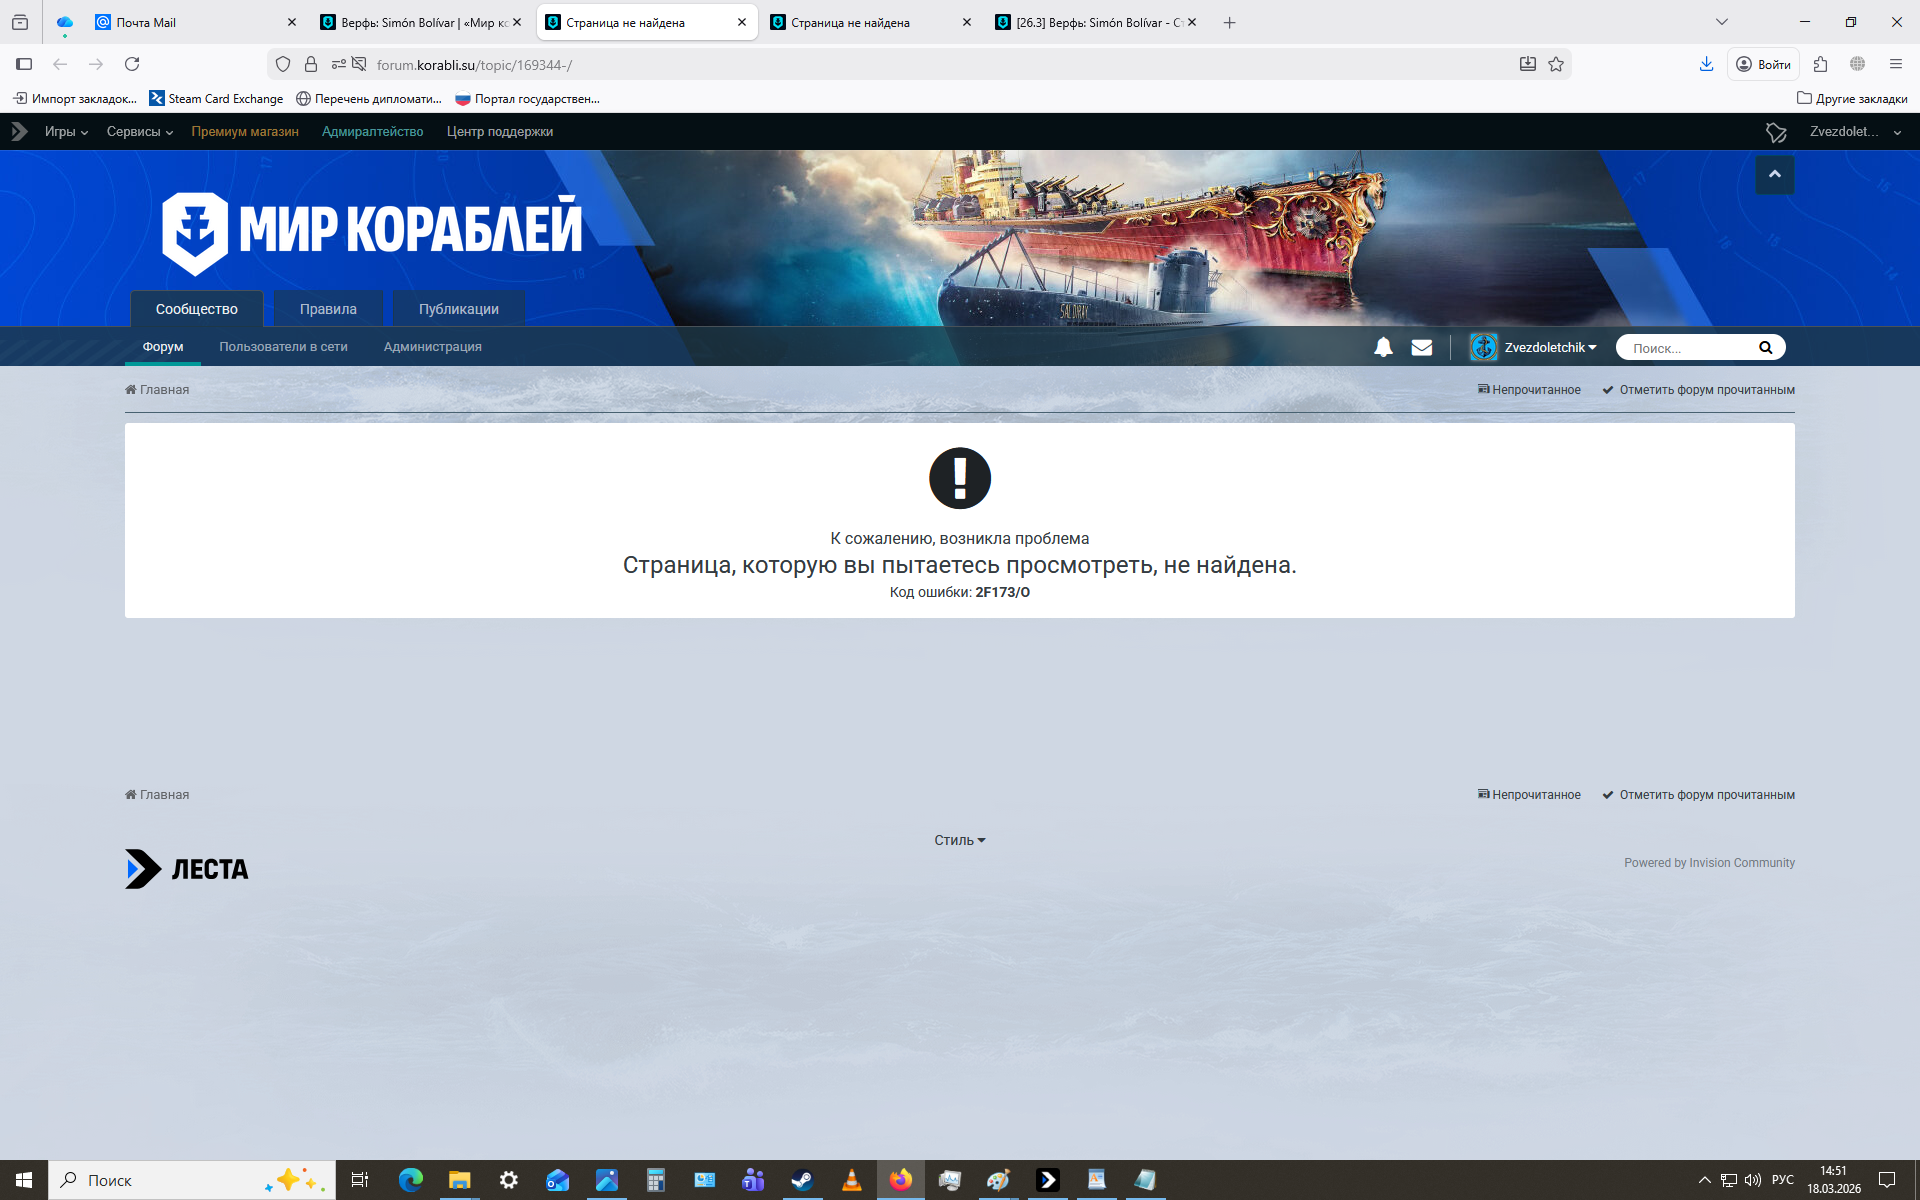1920x1200 pixels.
Task: Select Пользователи в сети submenu item
Action: pos(283,347)
